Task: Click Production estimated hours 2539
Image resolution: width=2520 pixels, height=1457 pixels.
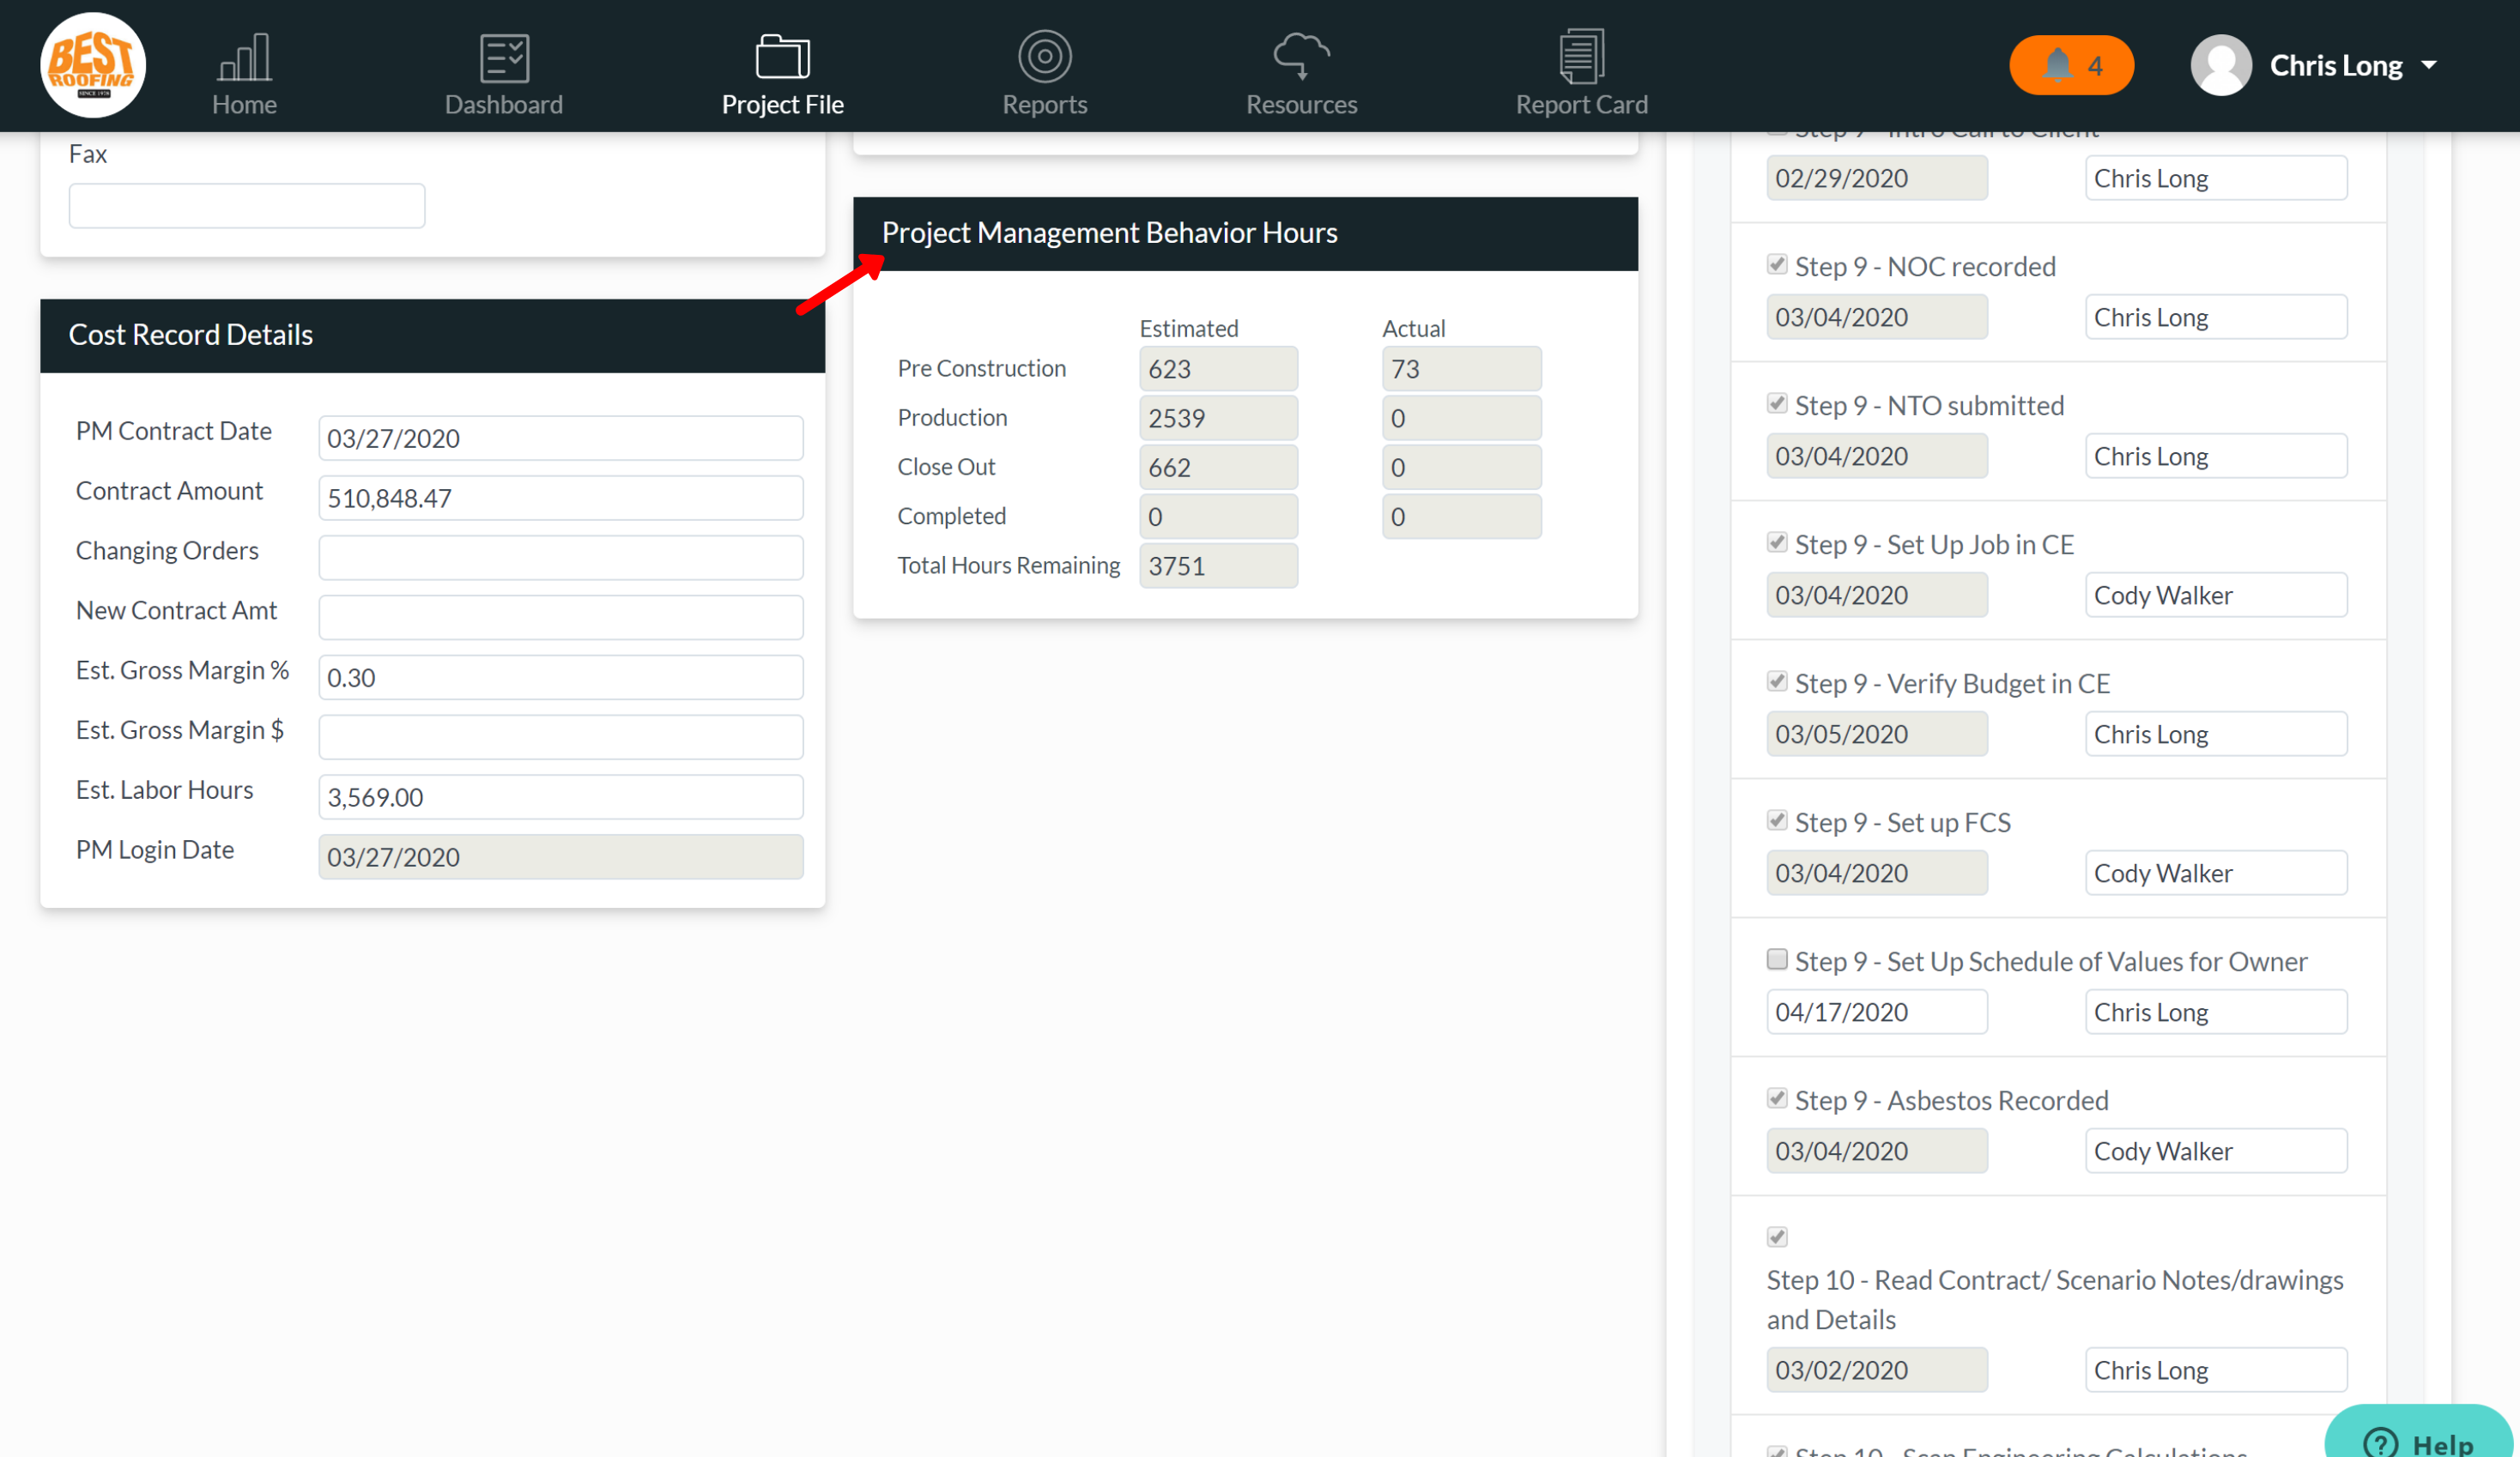Action: pyautogui.click(x=1218, y=418)
